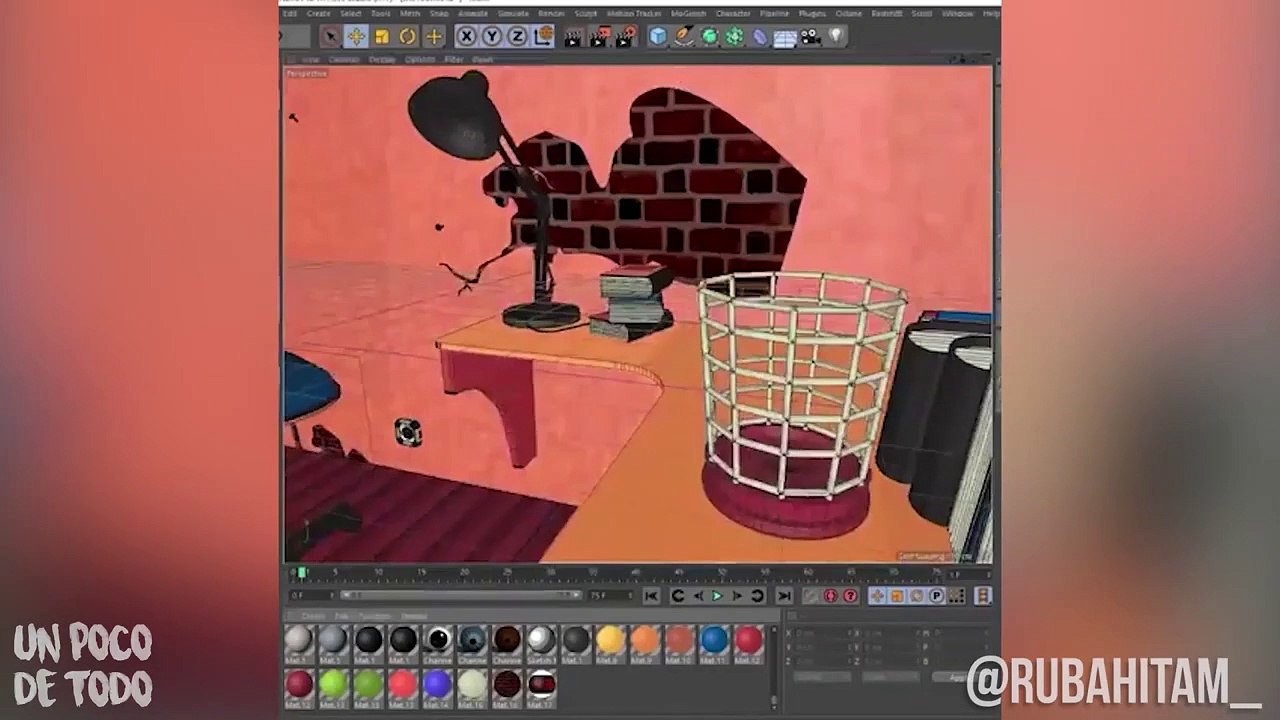
Task: Click the green timeline playhead marker
Action: click(x=302, y=573)
